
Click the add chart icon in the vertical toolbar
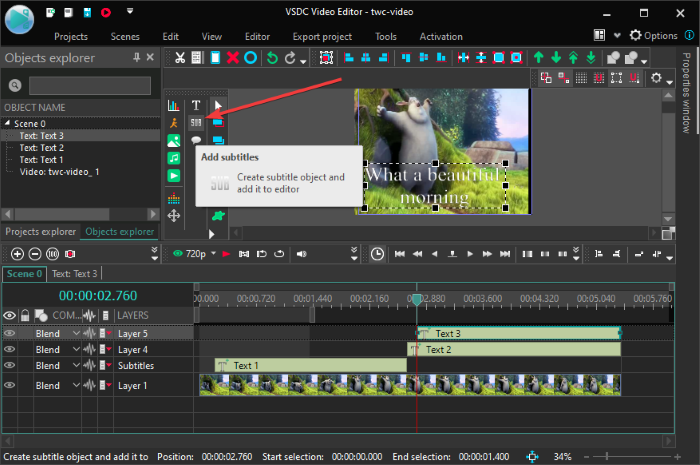pyautogui.click(x=174, y=104)
